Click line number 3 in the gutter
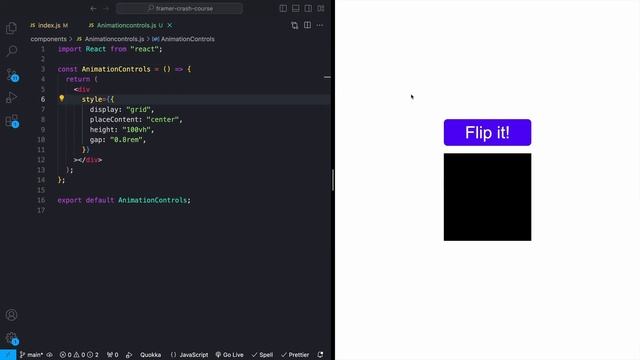Image resolution: width=640 pixels, height=360 pixels. 43,69
